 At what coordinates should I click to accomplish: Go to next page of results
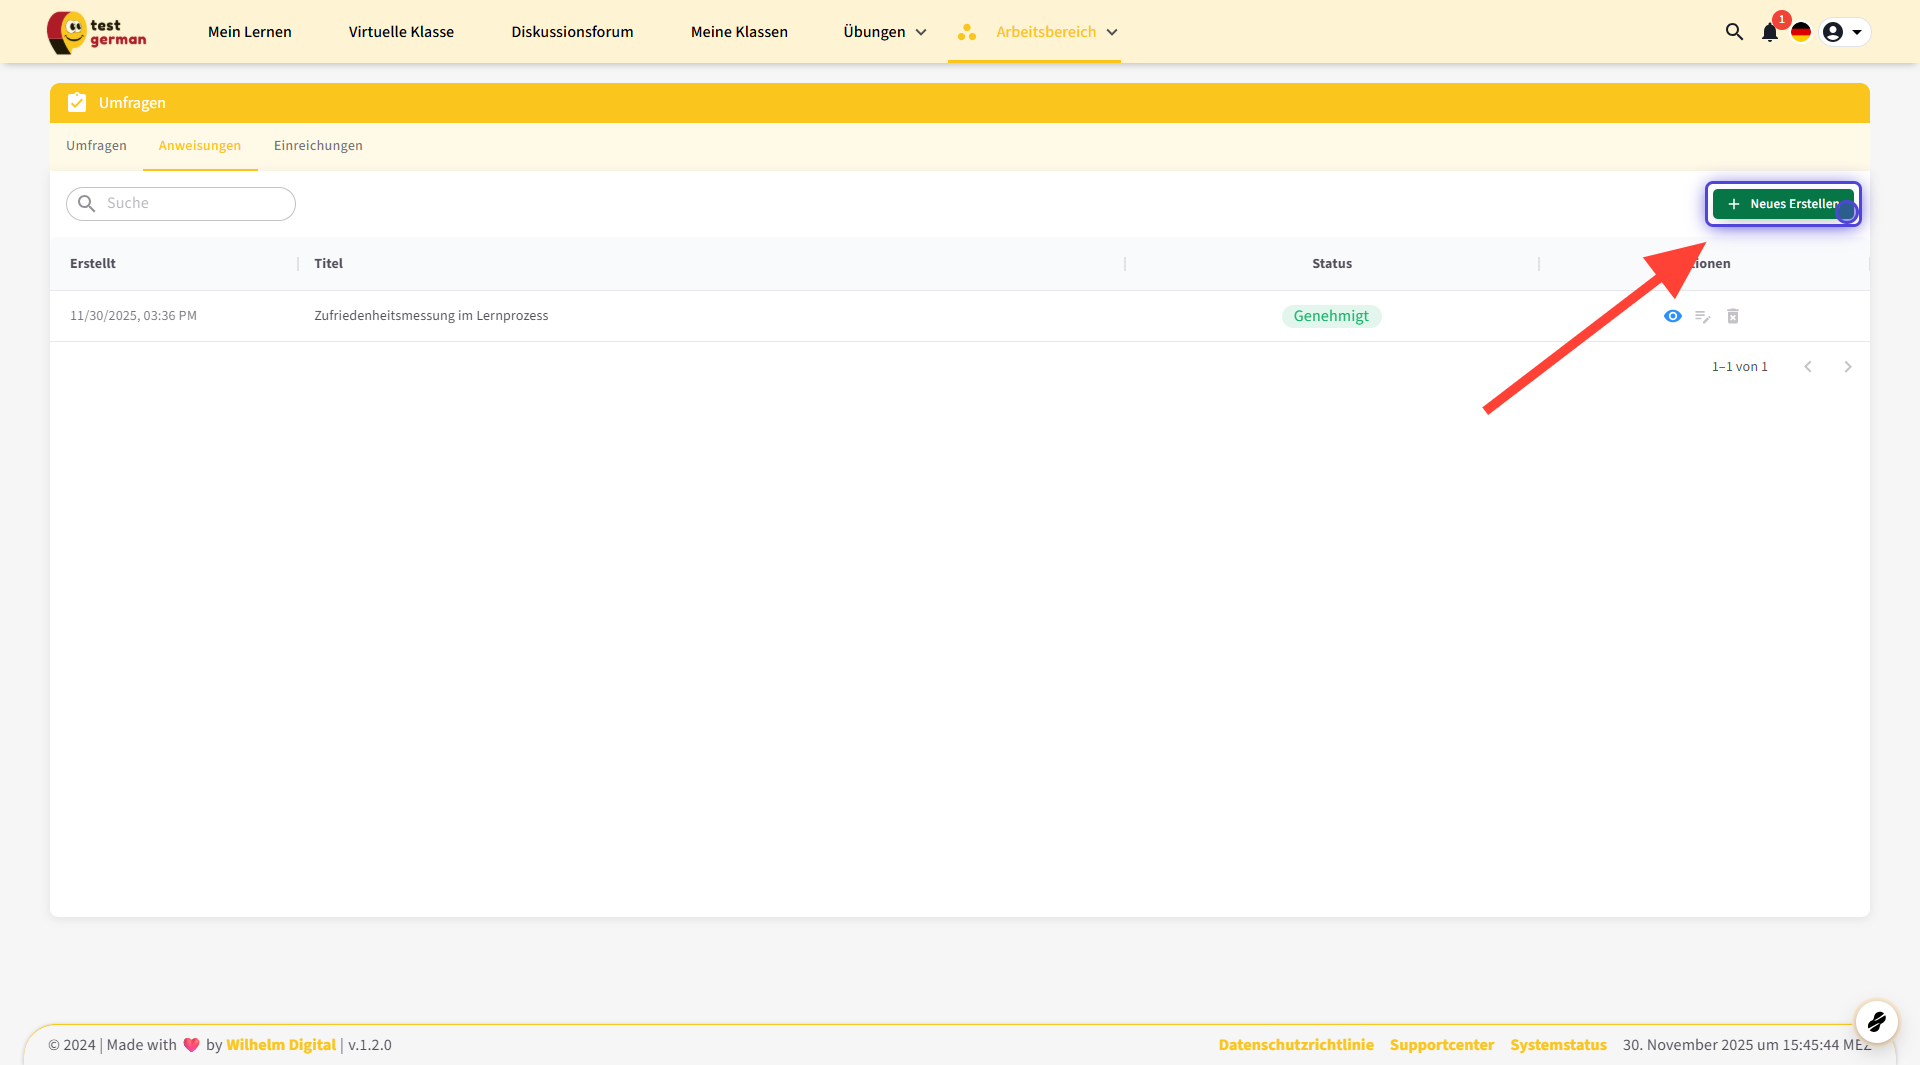[x=1847, y=367]
